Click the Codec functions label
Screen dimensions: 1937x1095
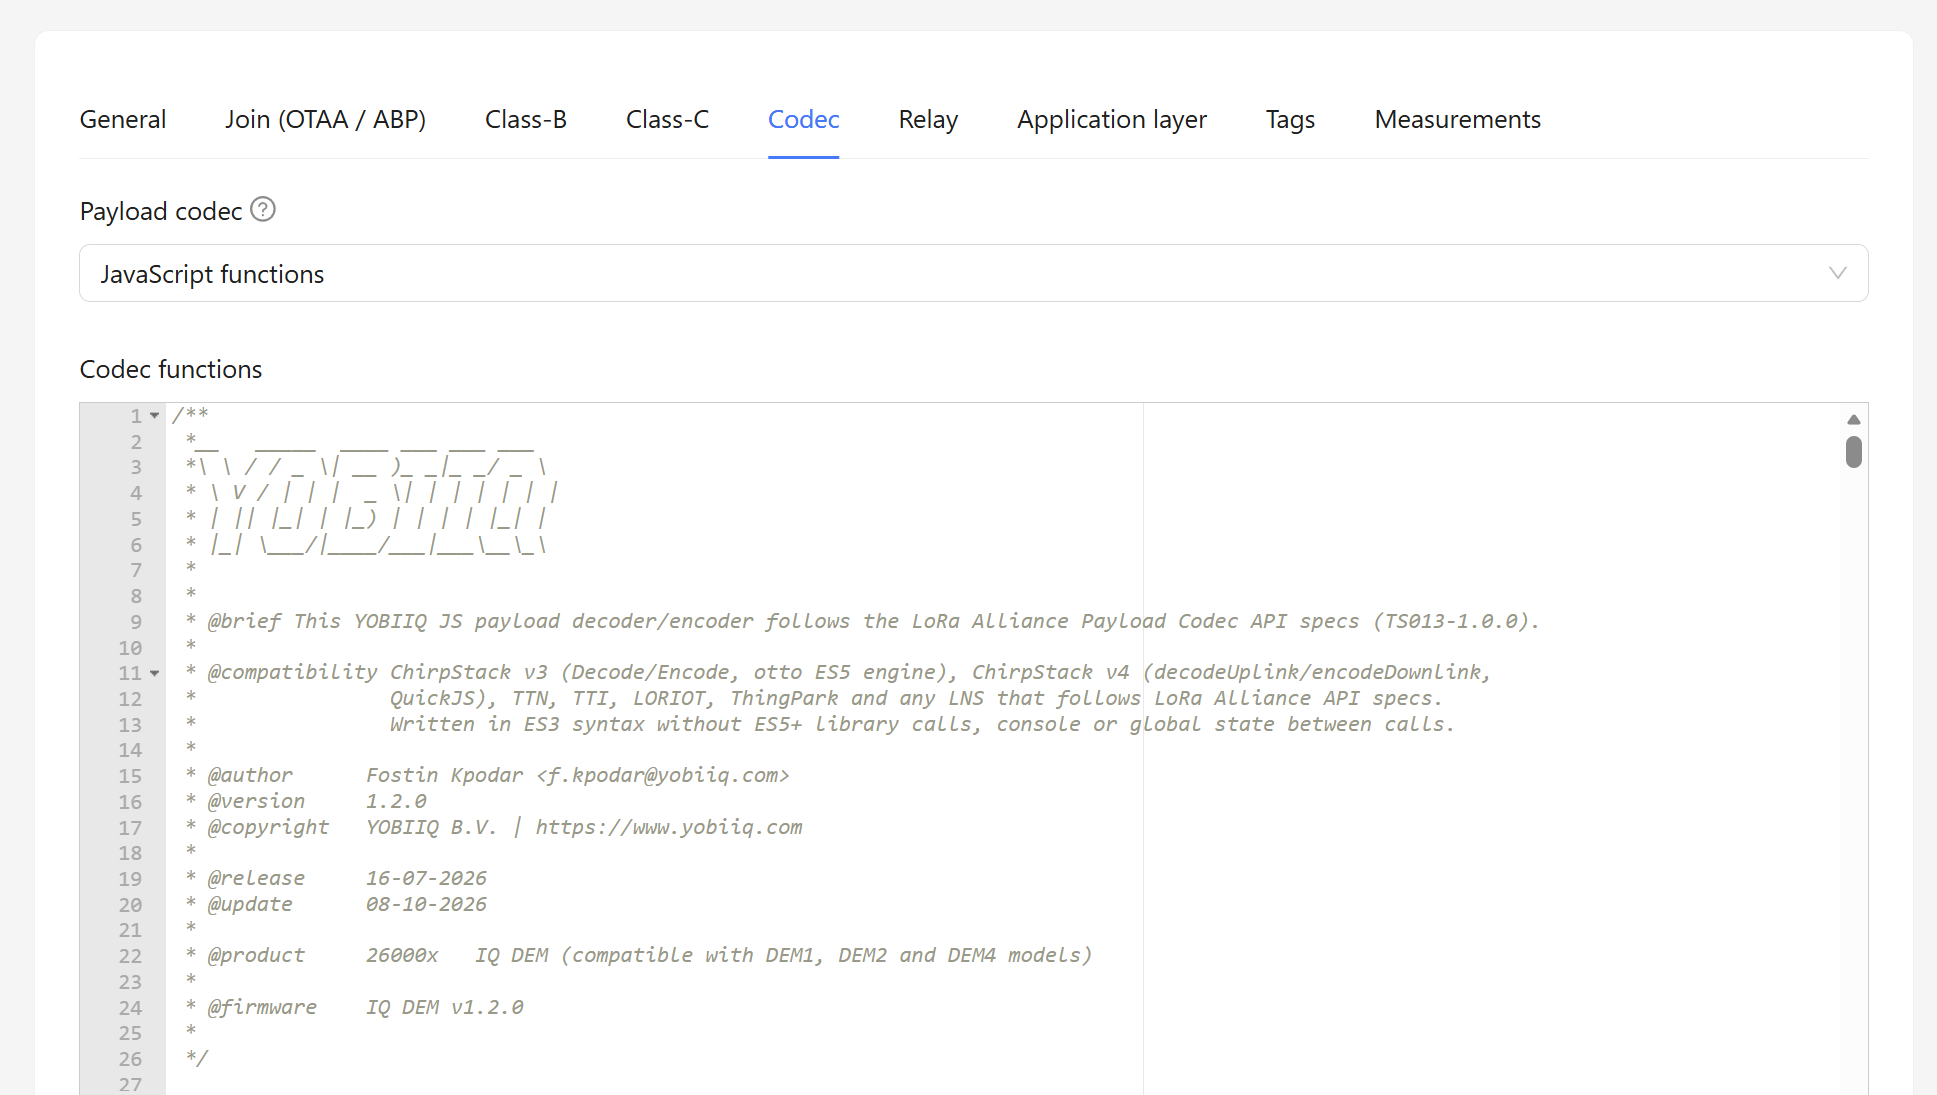(171, 369)
